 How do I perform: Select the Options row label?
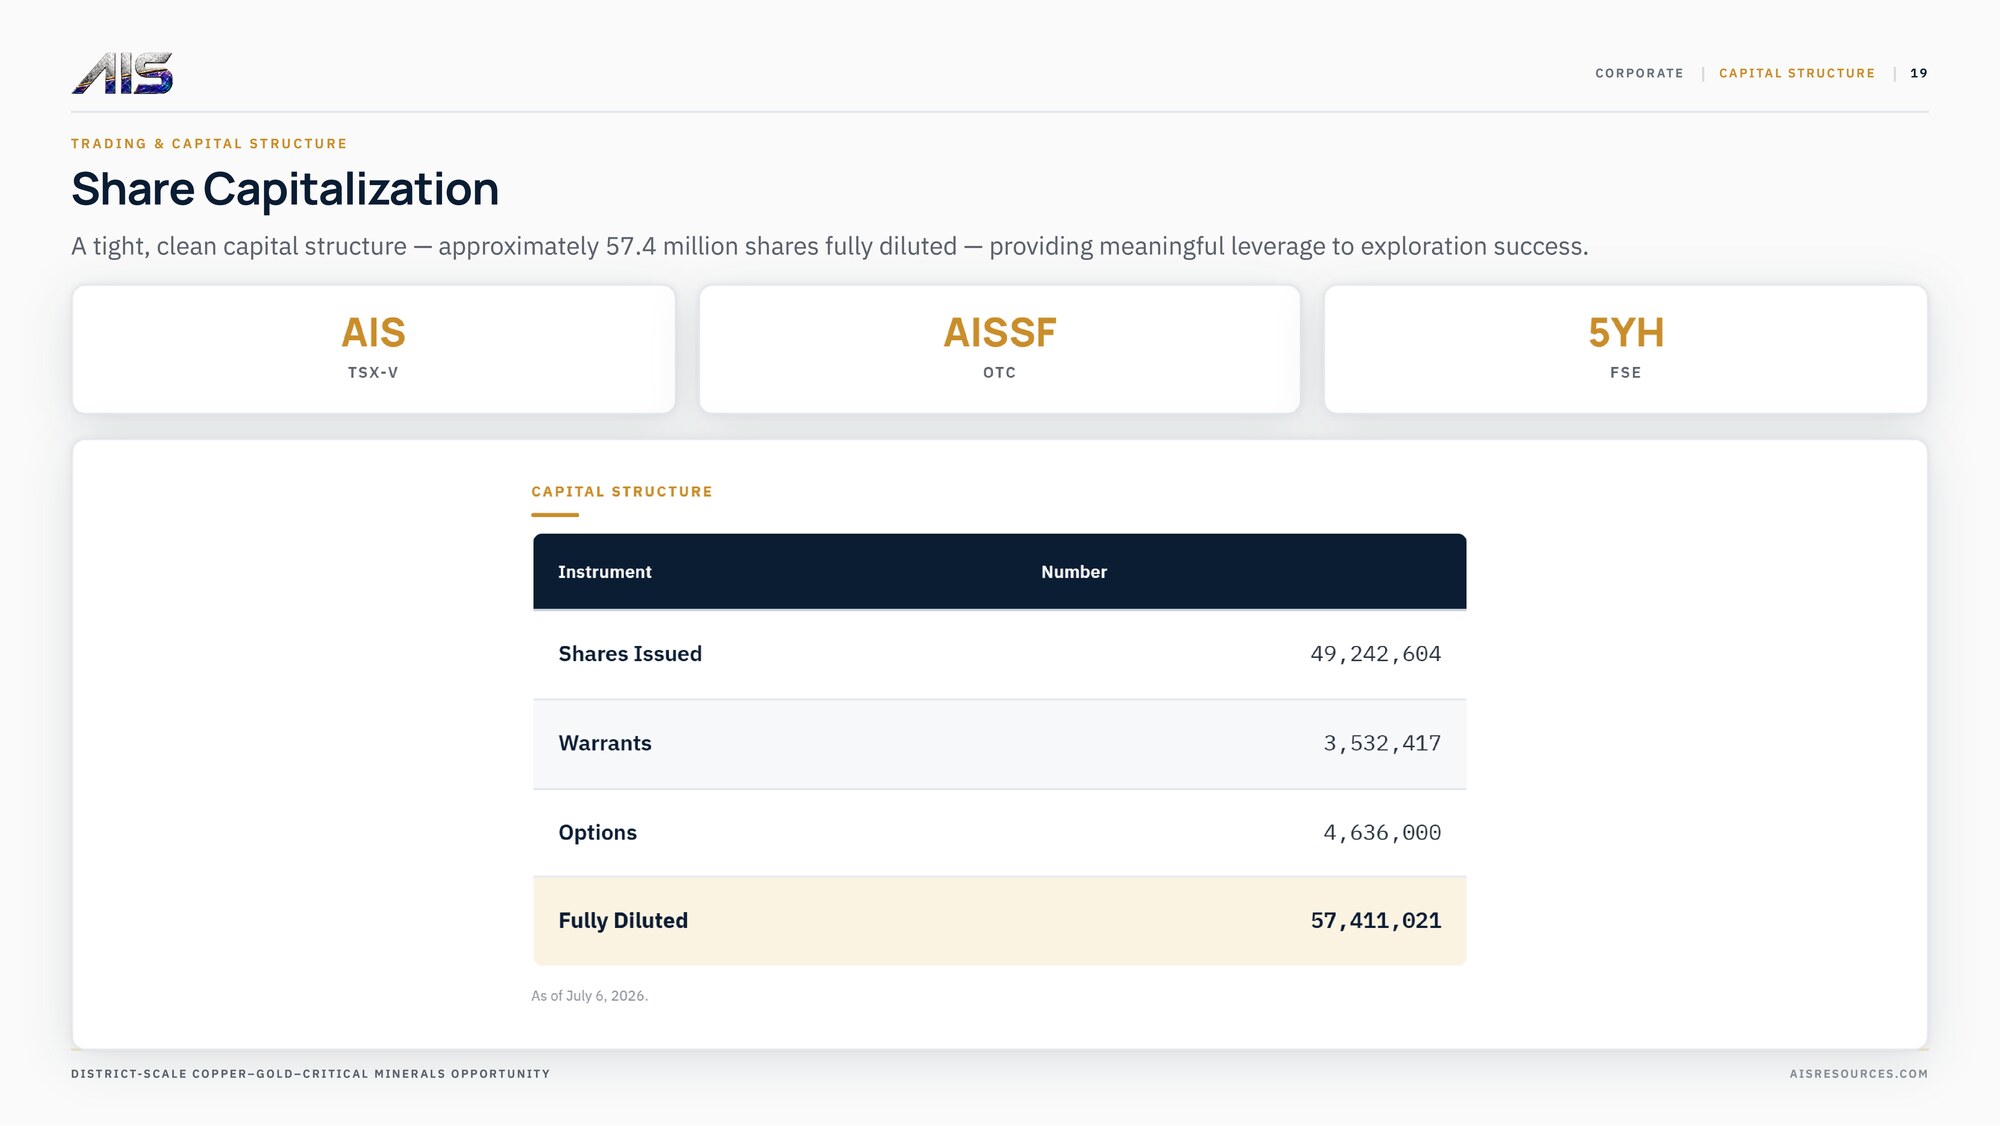point(597,832)
